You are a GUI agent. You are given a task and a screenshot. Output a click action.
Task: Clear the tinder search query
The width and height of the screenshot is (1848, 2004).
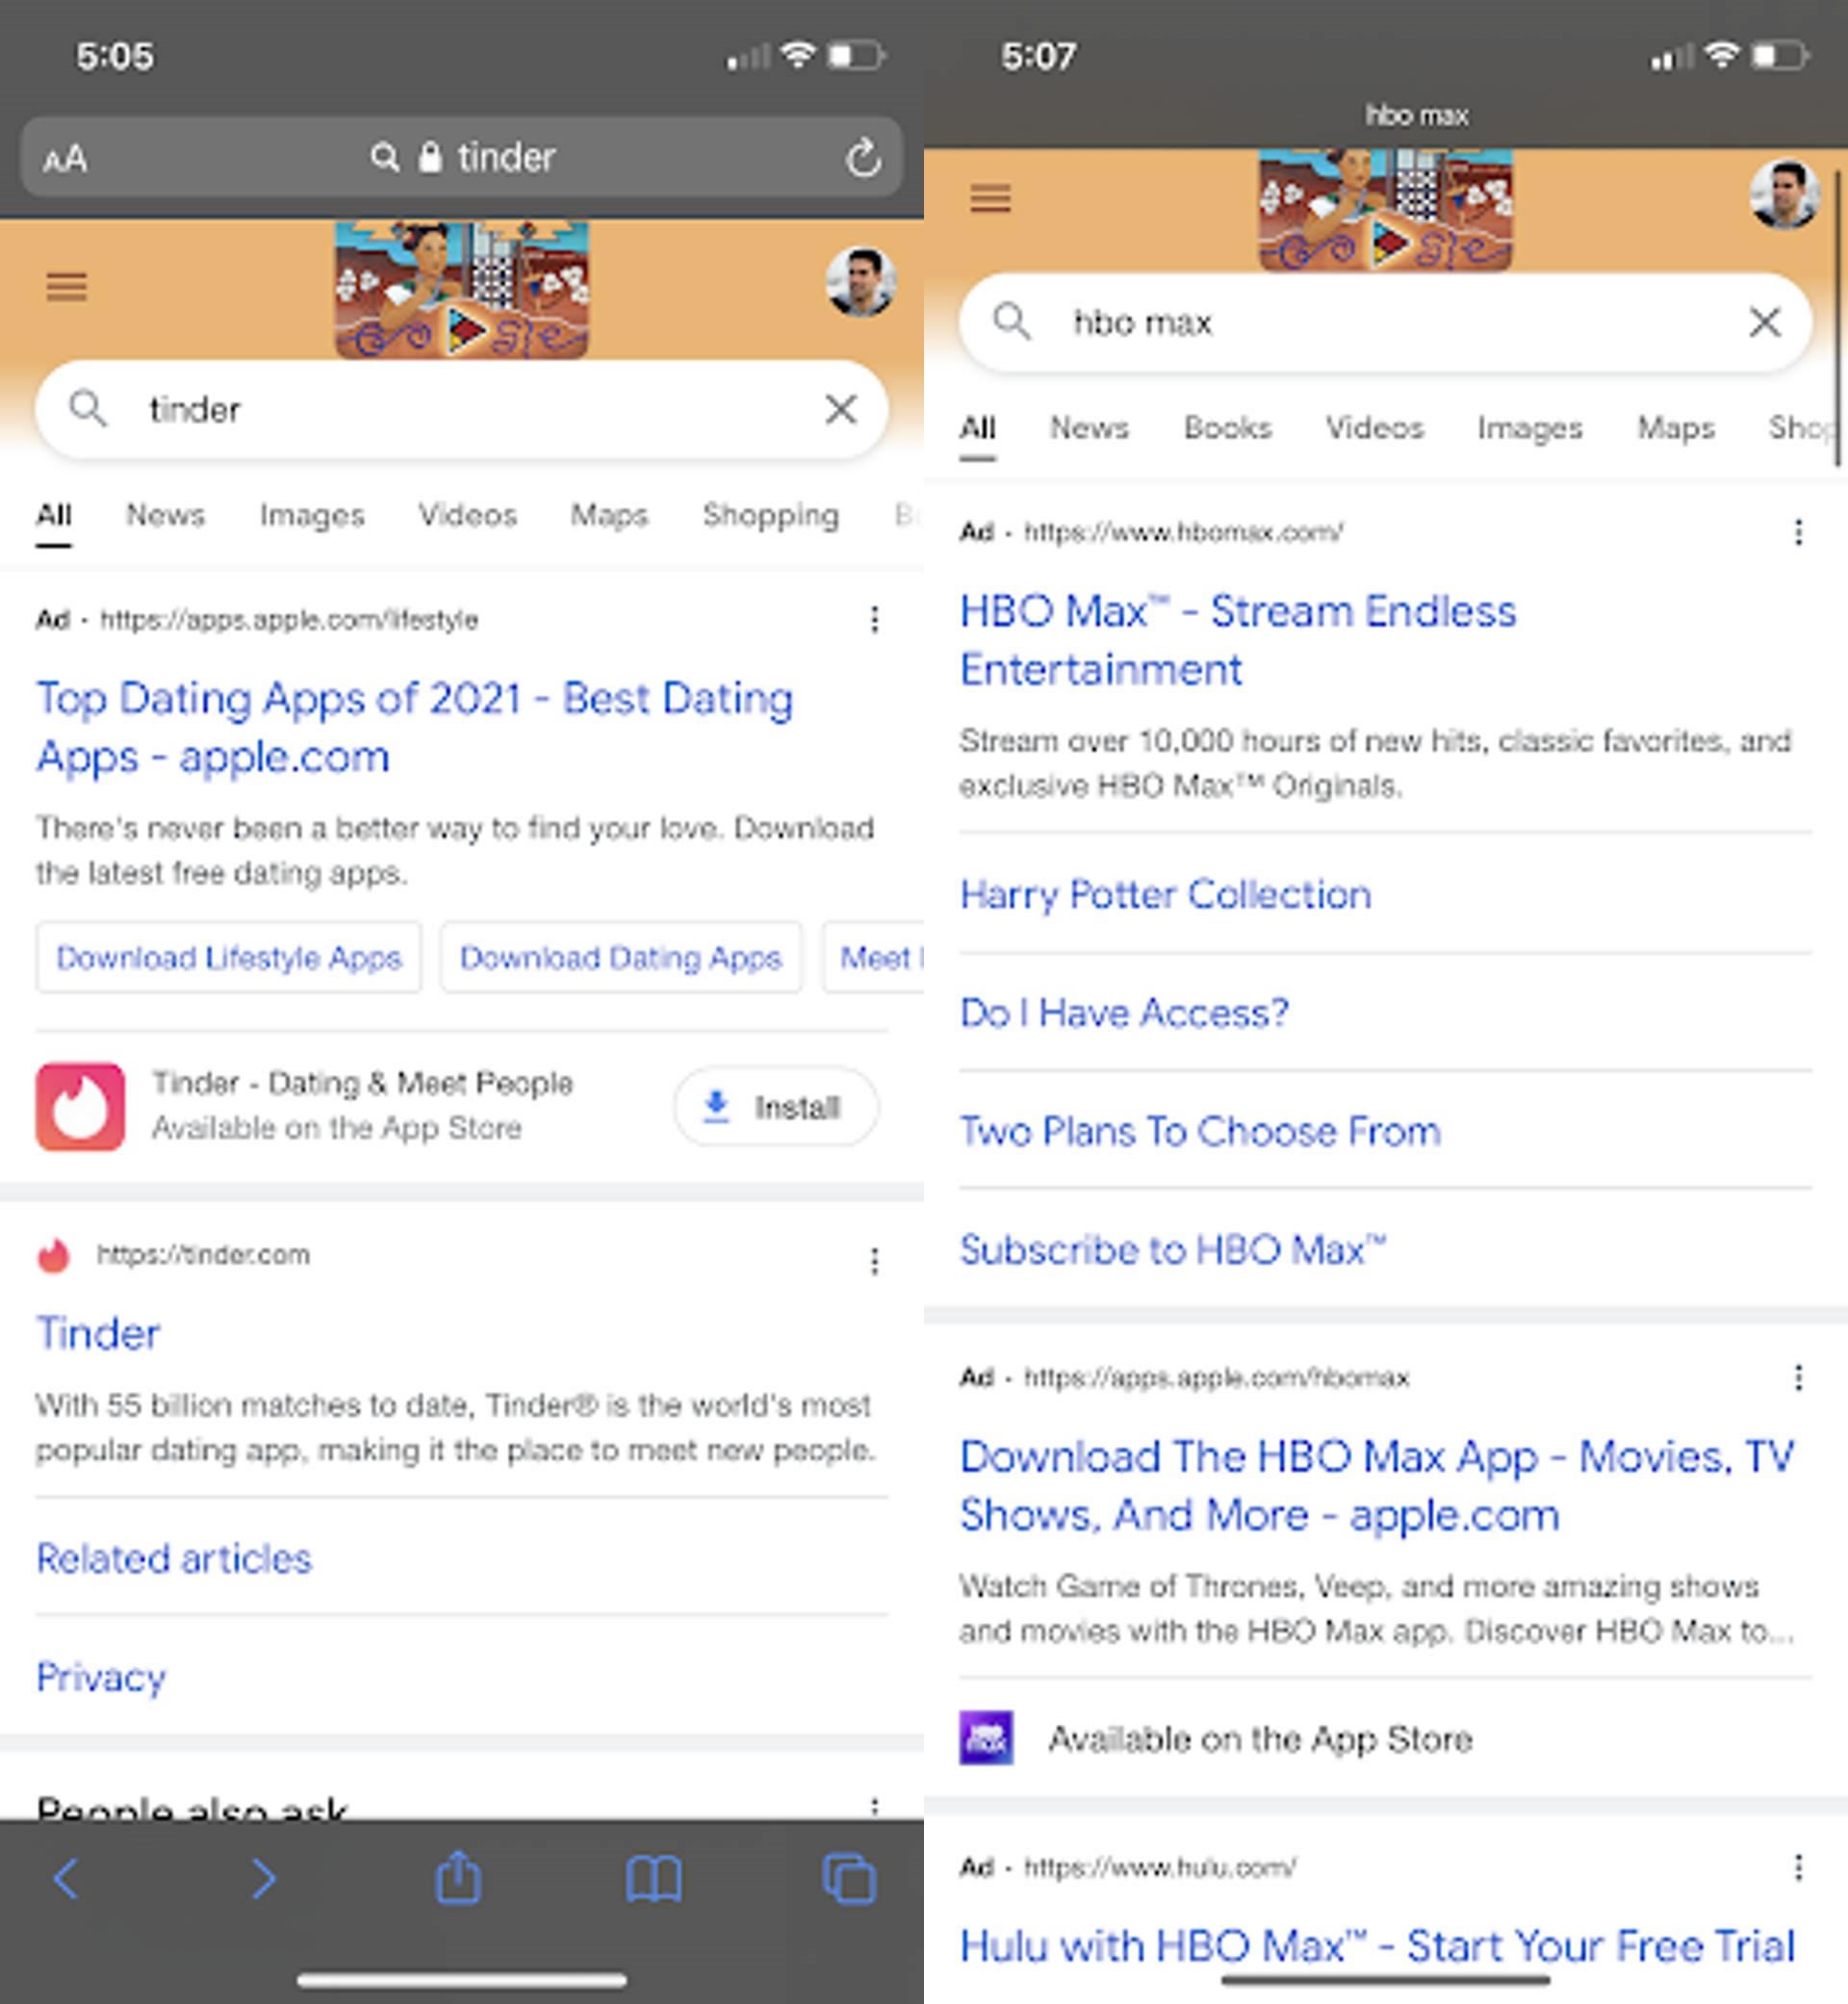841,409
